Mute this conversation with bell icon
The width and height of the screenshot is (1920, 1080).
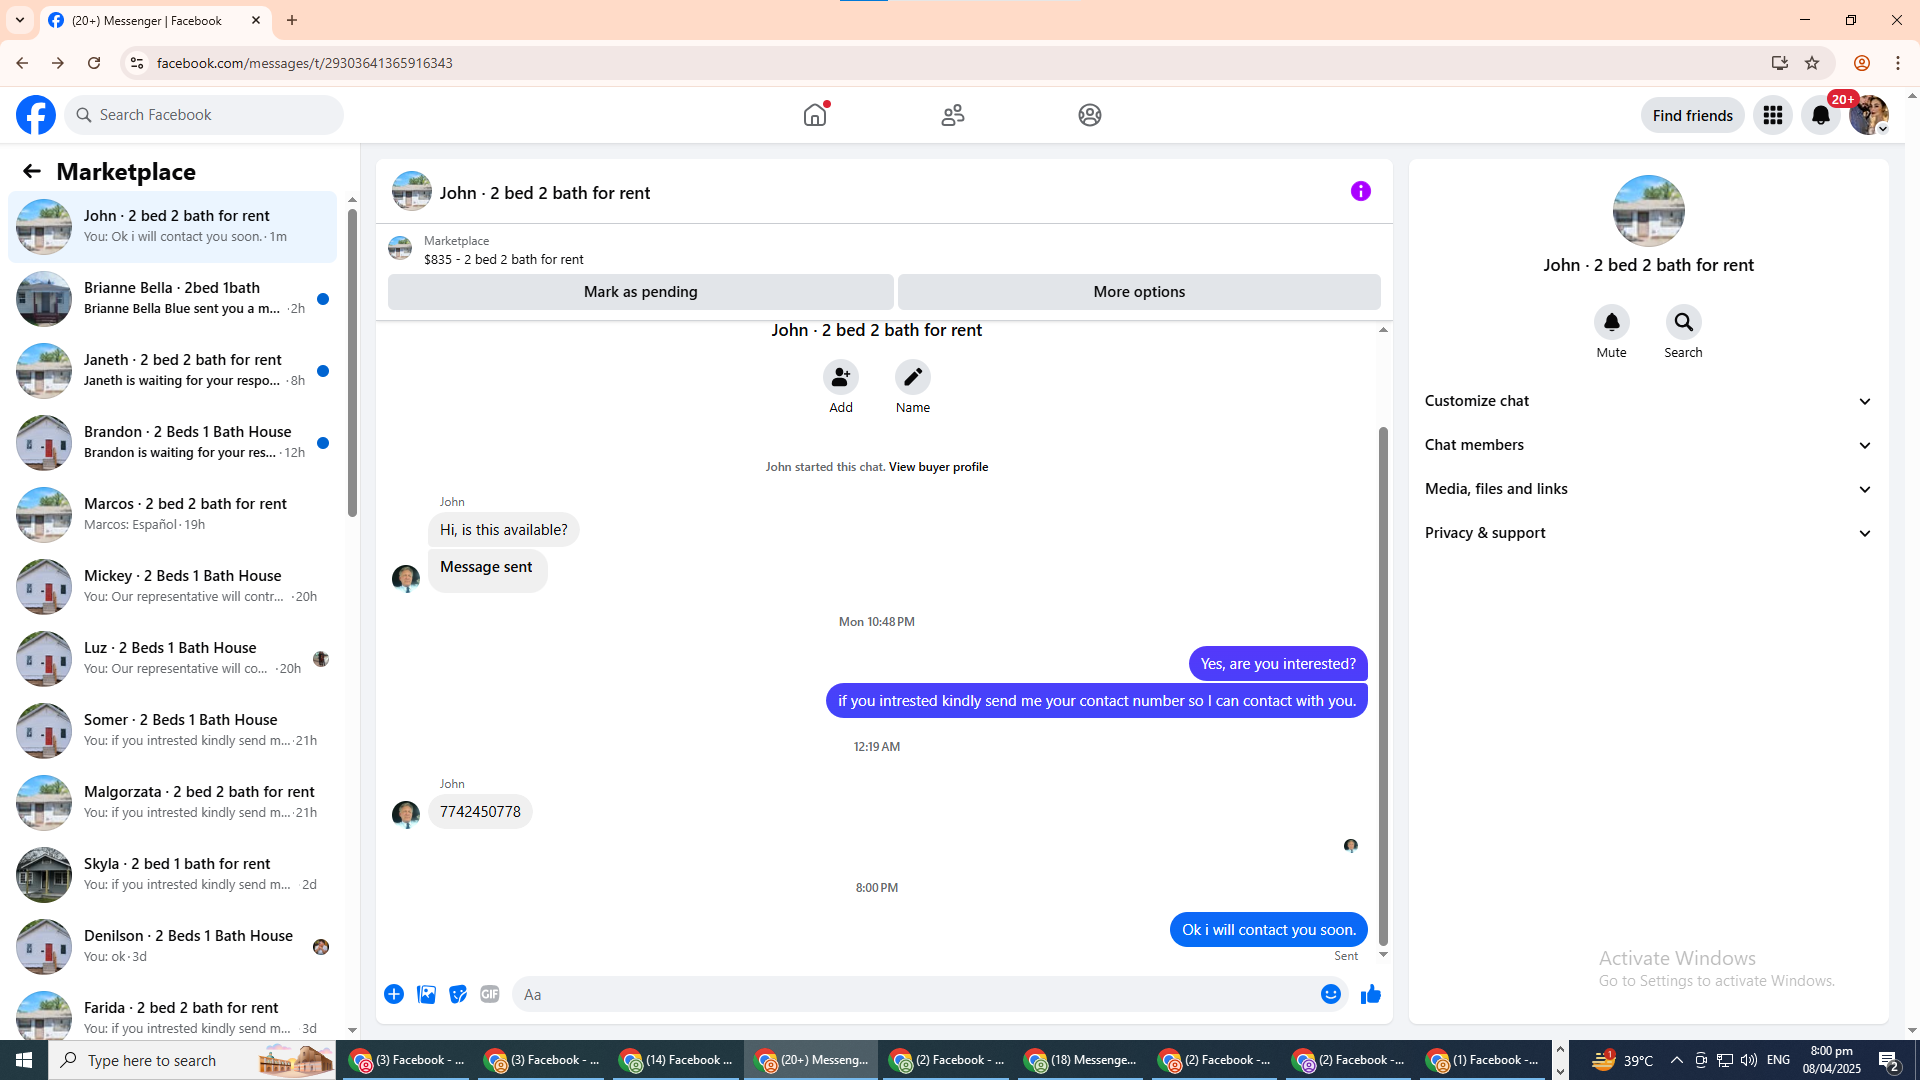coord(1611,322)
